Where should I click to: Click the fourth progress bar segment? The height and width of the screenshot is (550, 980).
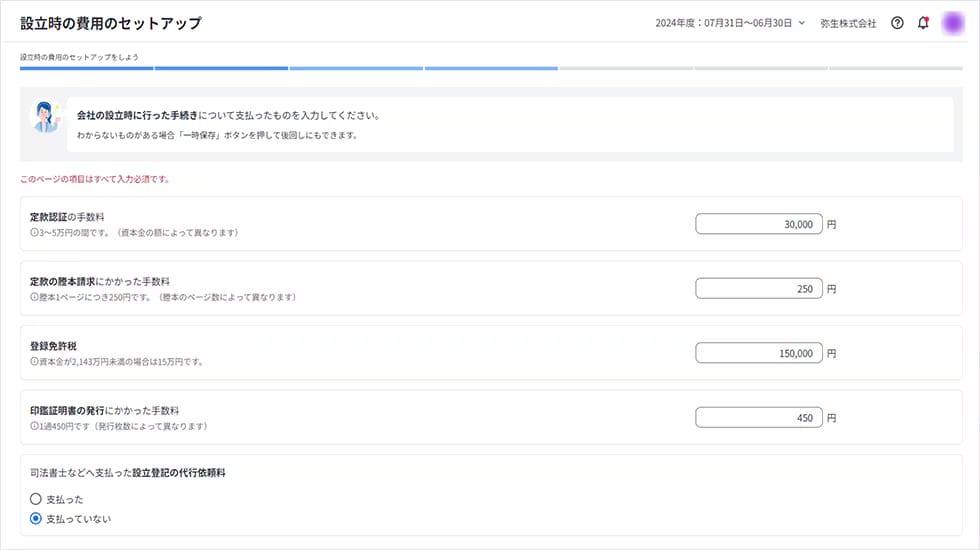point(491,68)
